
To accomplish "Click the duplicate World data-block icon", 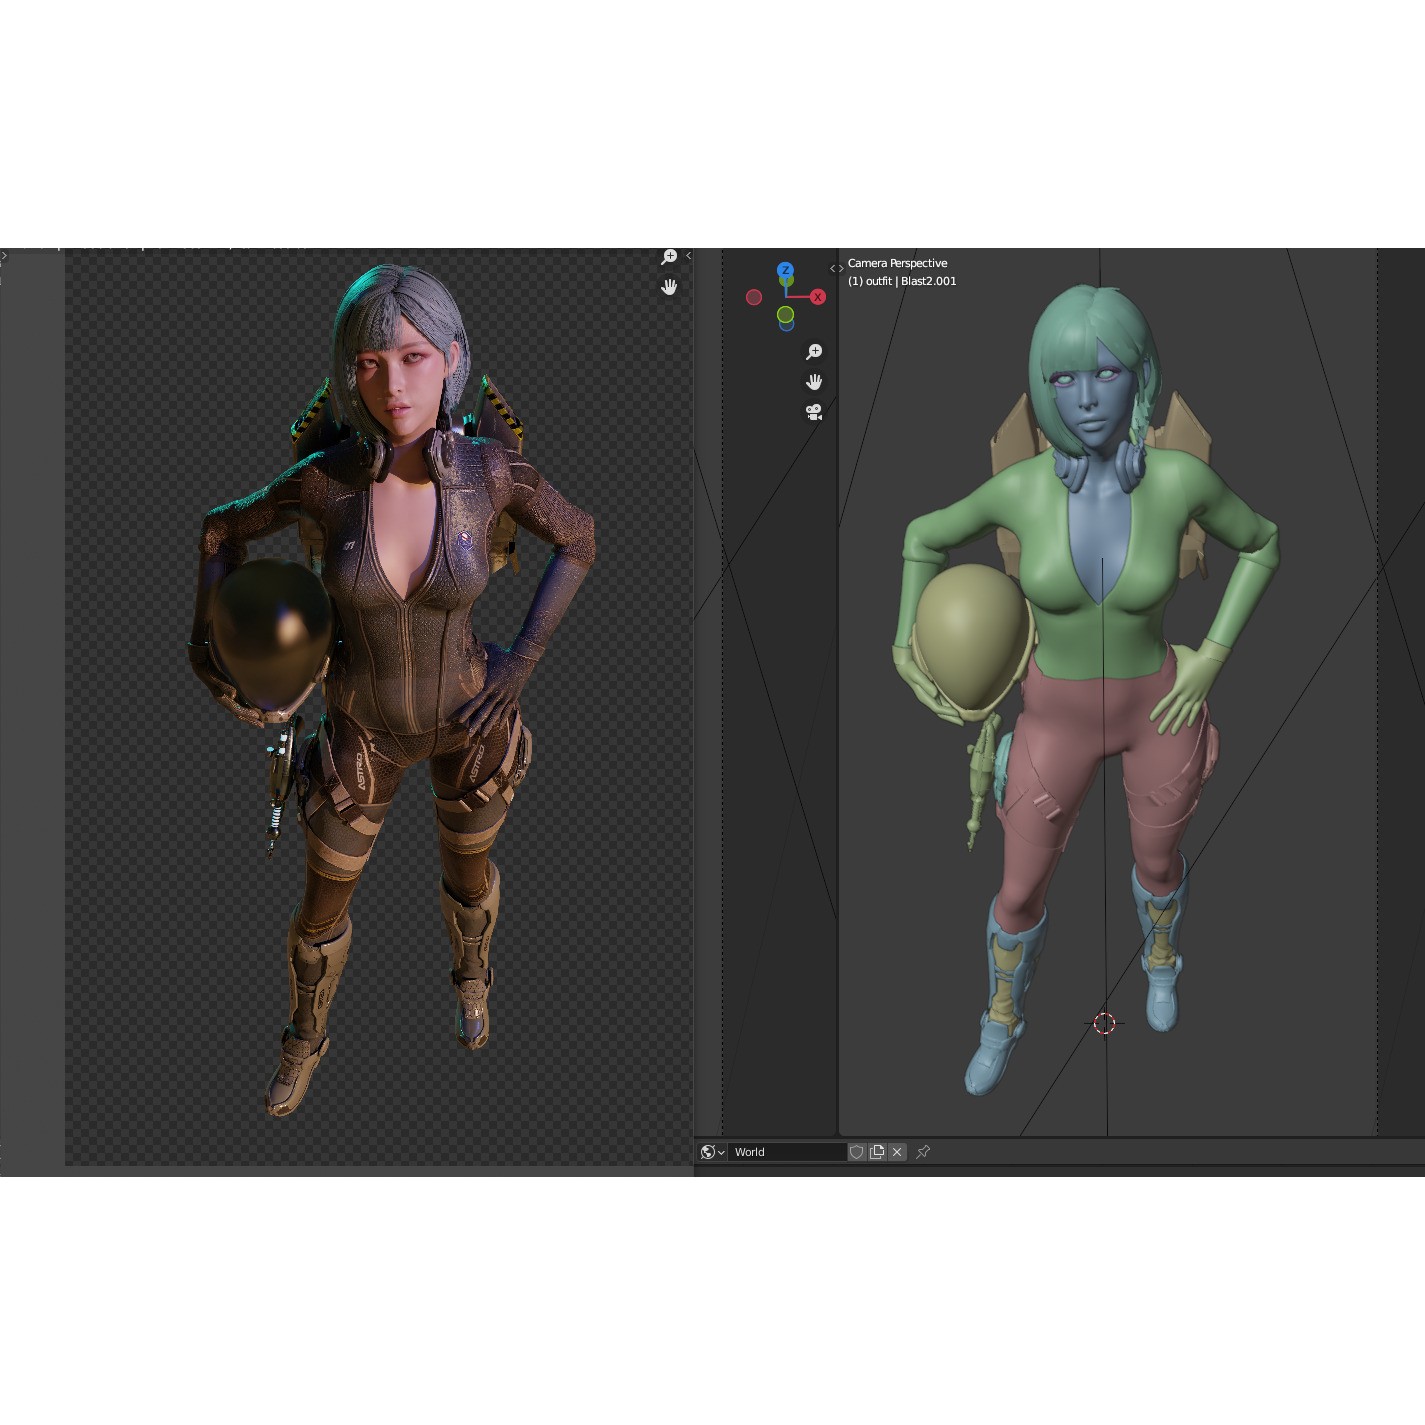I will [876, 1151].
